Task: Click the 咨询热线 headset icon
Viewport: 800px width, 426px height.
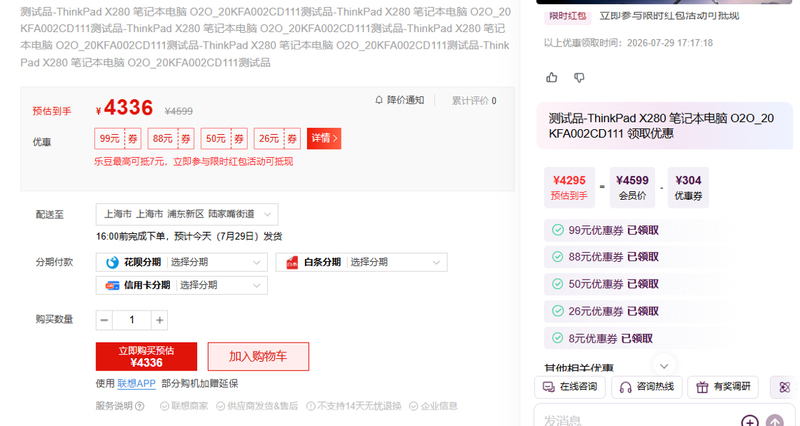Action: pos(626,387)
